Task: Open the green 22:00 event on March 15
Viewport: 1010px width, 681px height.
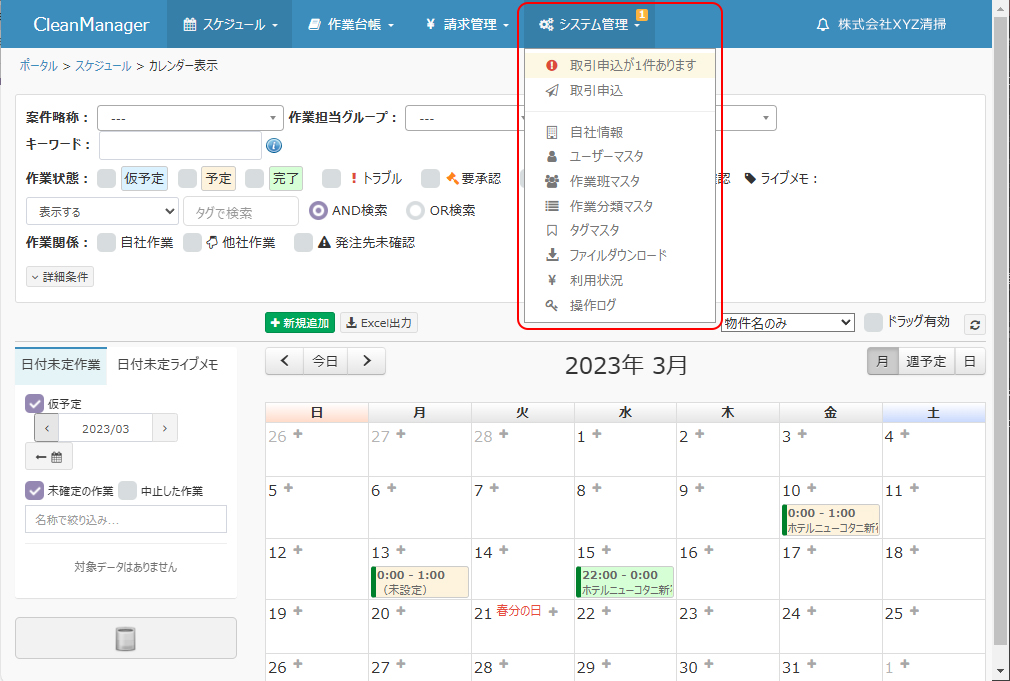Action: [x=625, y=582]
